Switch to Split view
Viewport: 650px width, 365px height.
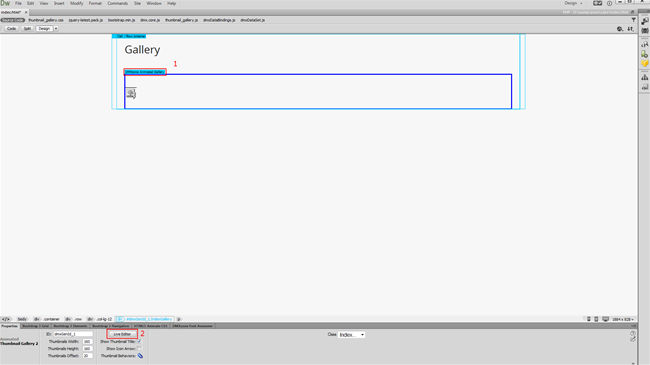point(27,29)
